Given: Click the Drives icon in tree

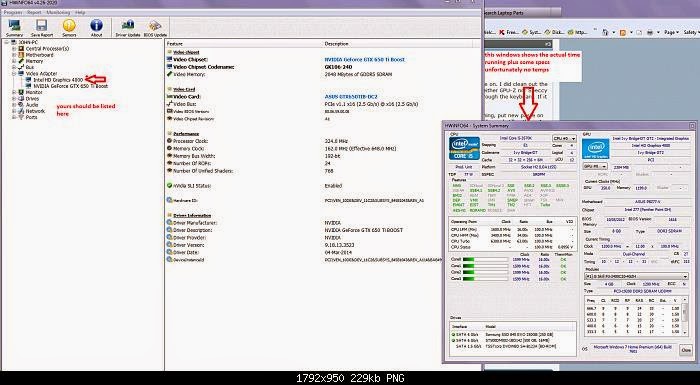Looking at the screenshot, I should point(21,98).
